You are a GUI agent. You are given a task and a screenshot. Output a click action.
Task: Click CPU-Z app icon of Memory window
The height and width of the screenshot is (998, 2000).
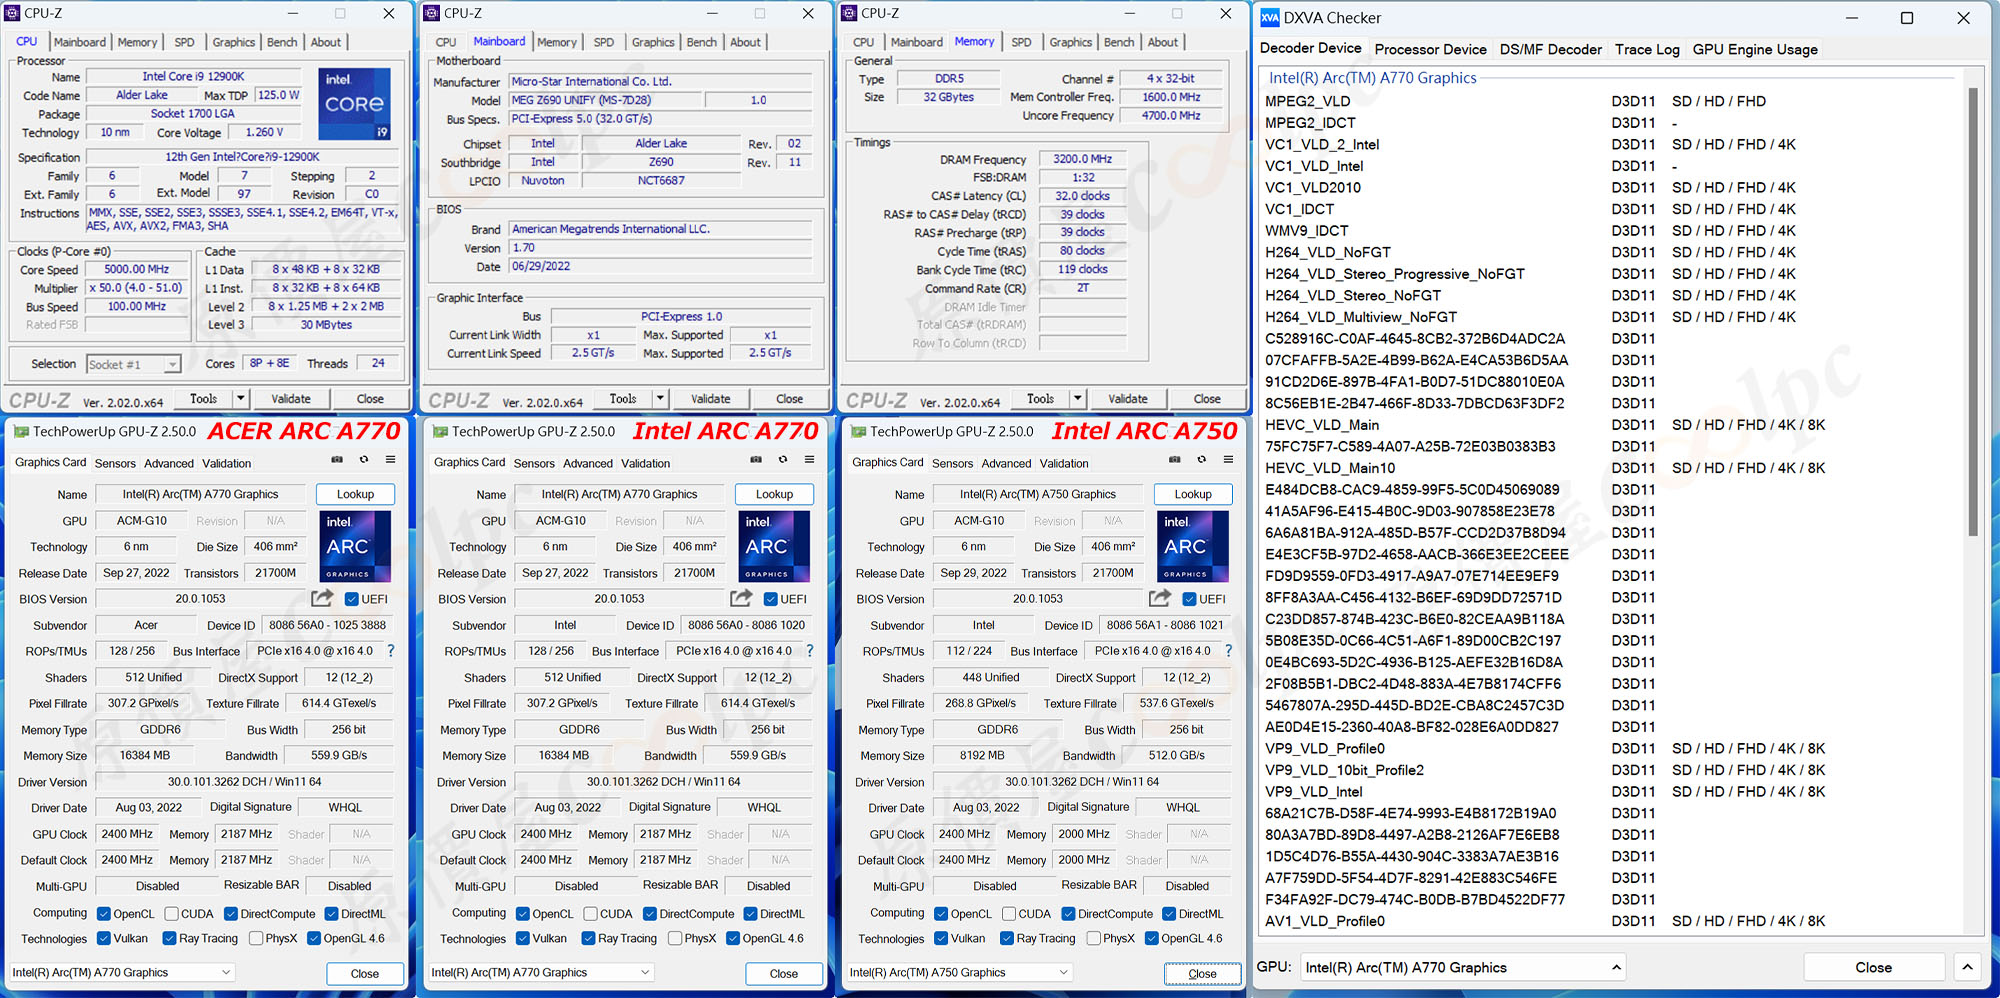[x=850, y=13]
